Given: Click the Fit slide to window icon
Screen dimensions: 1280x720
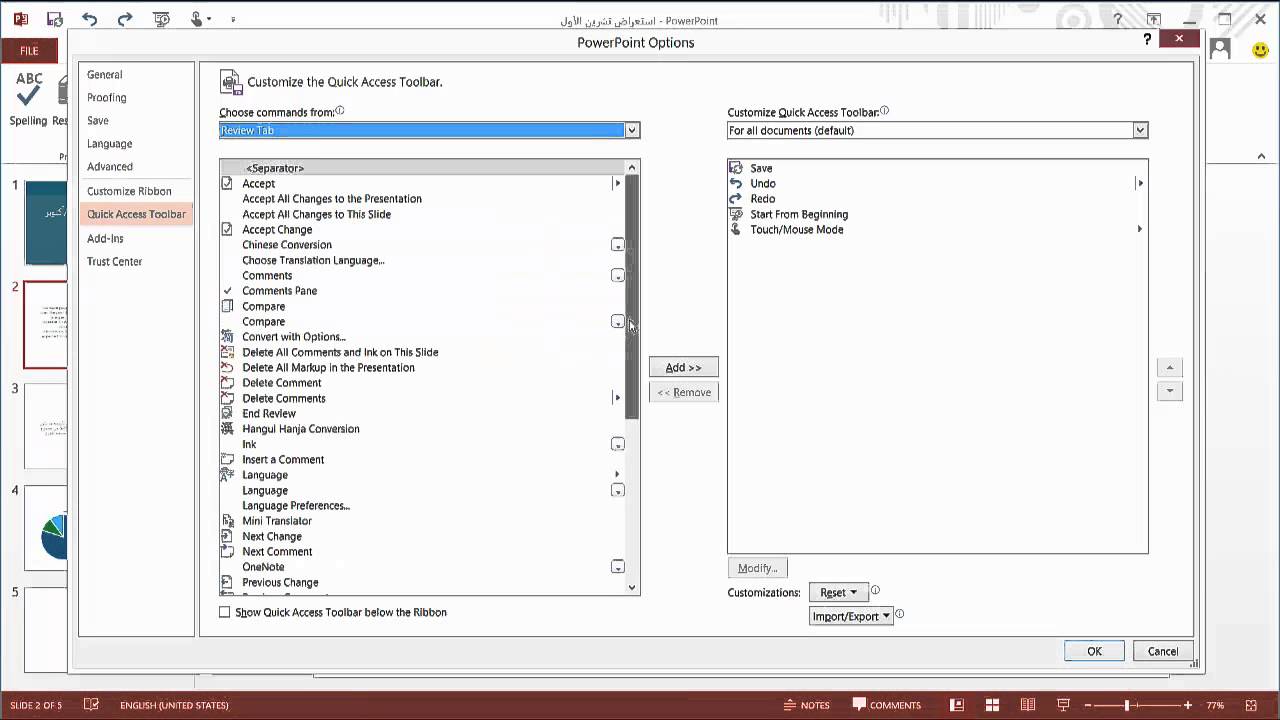Looking at the screenshot, I should 1252,705.
